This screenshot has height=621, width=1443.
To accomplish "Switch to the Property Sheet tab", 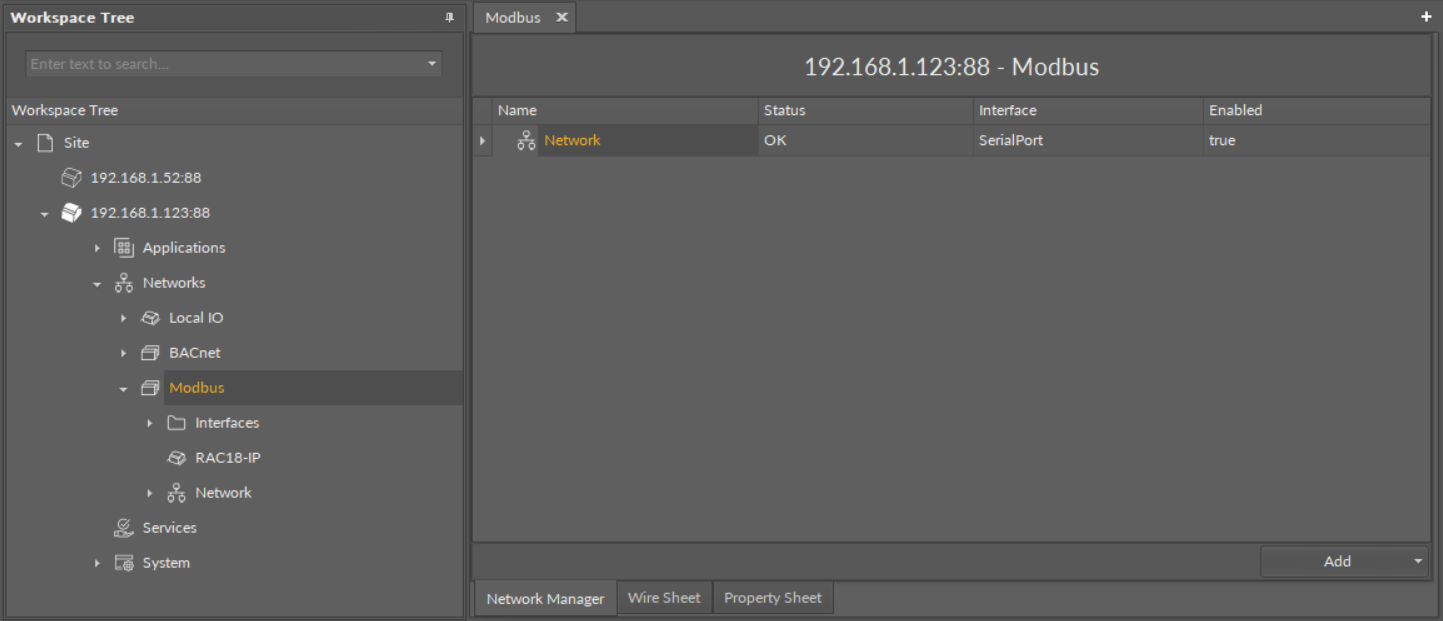I will 772,598.
